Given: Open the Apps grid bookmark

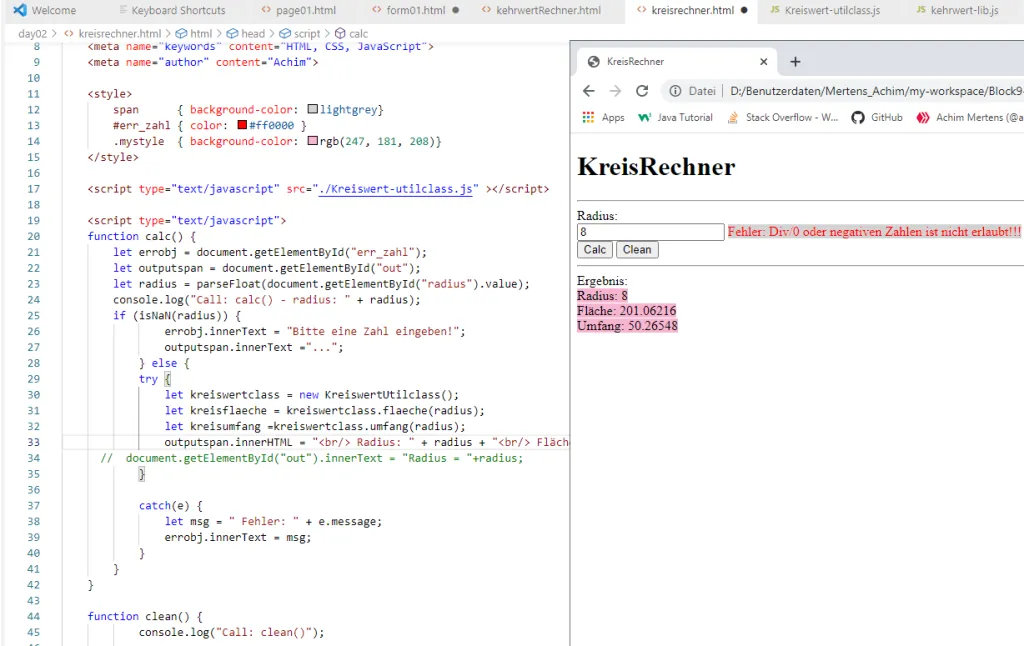Looking at the screenshot, I should tap(603, 118).
